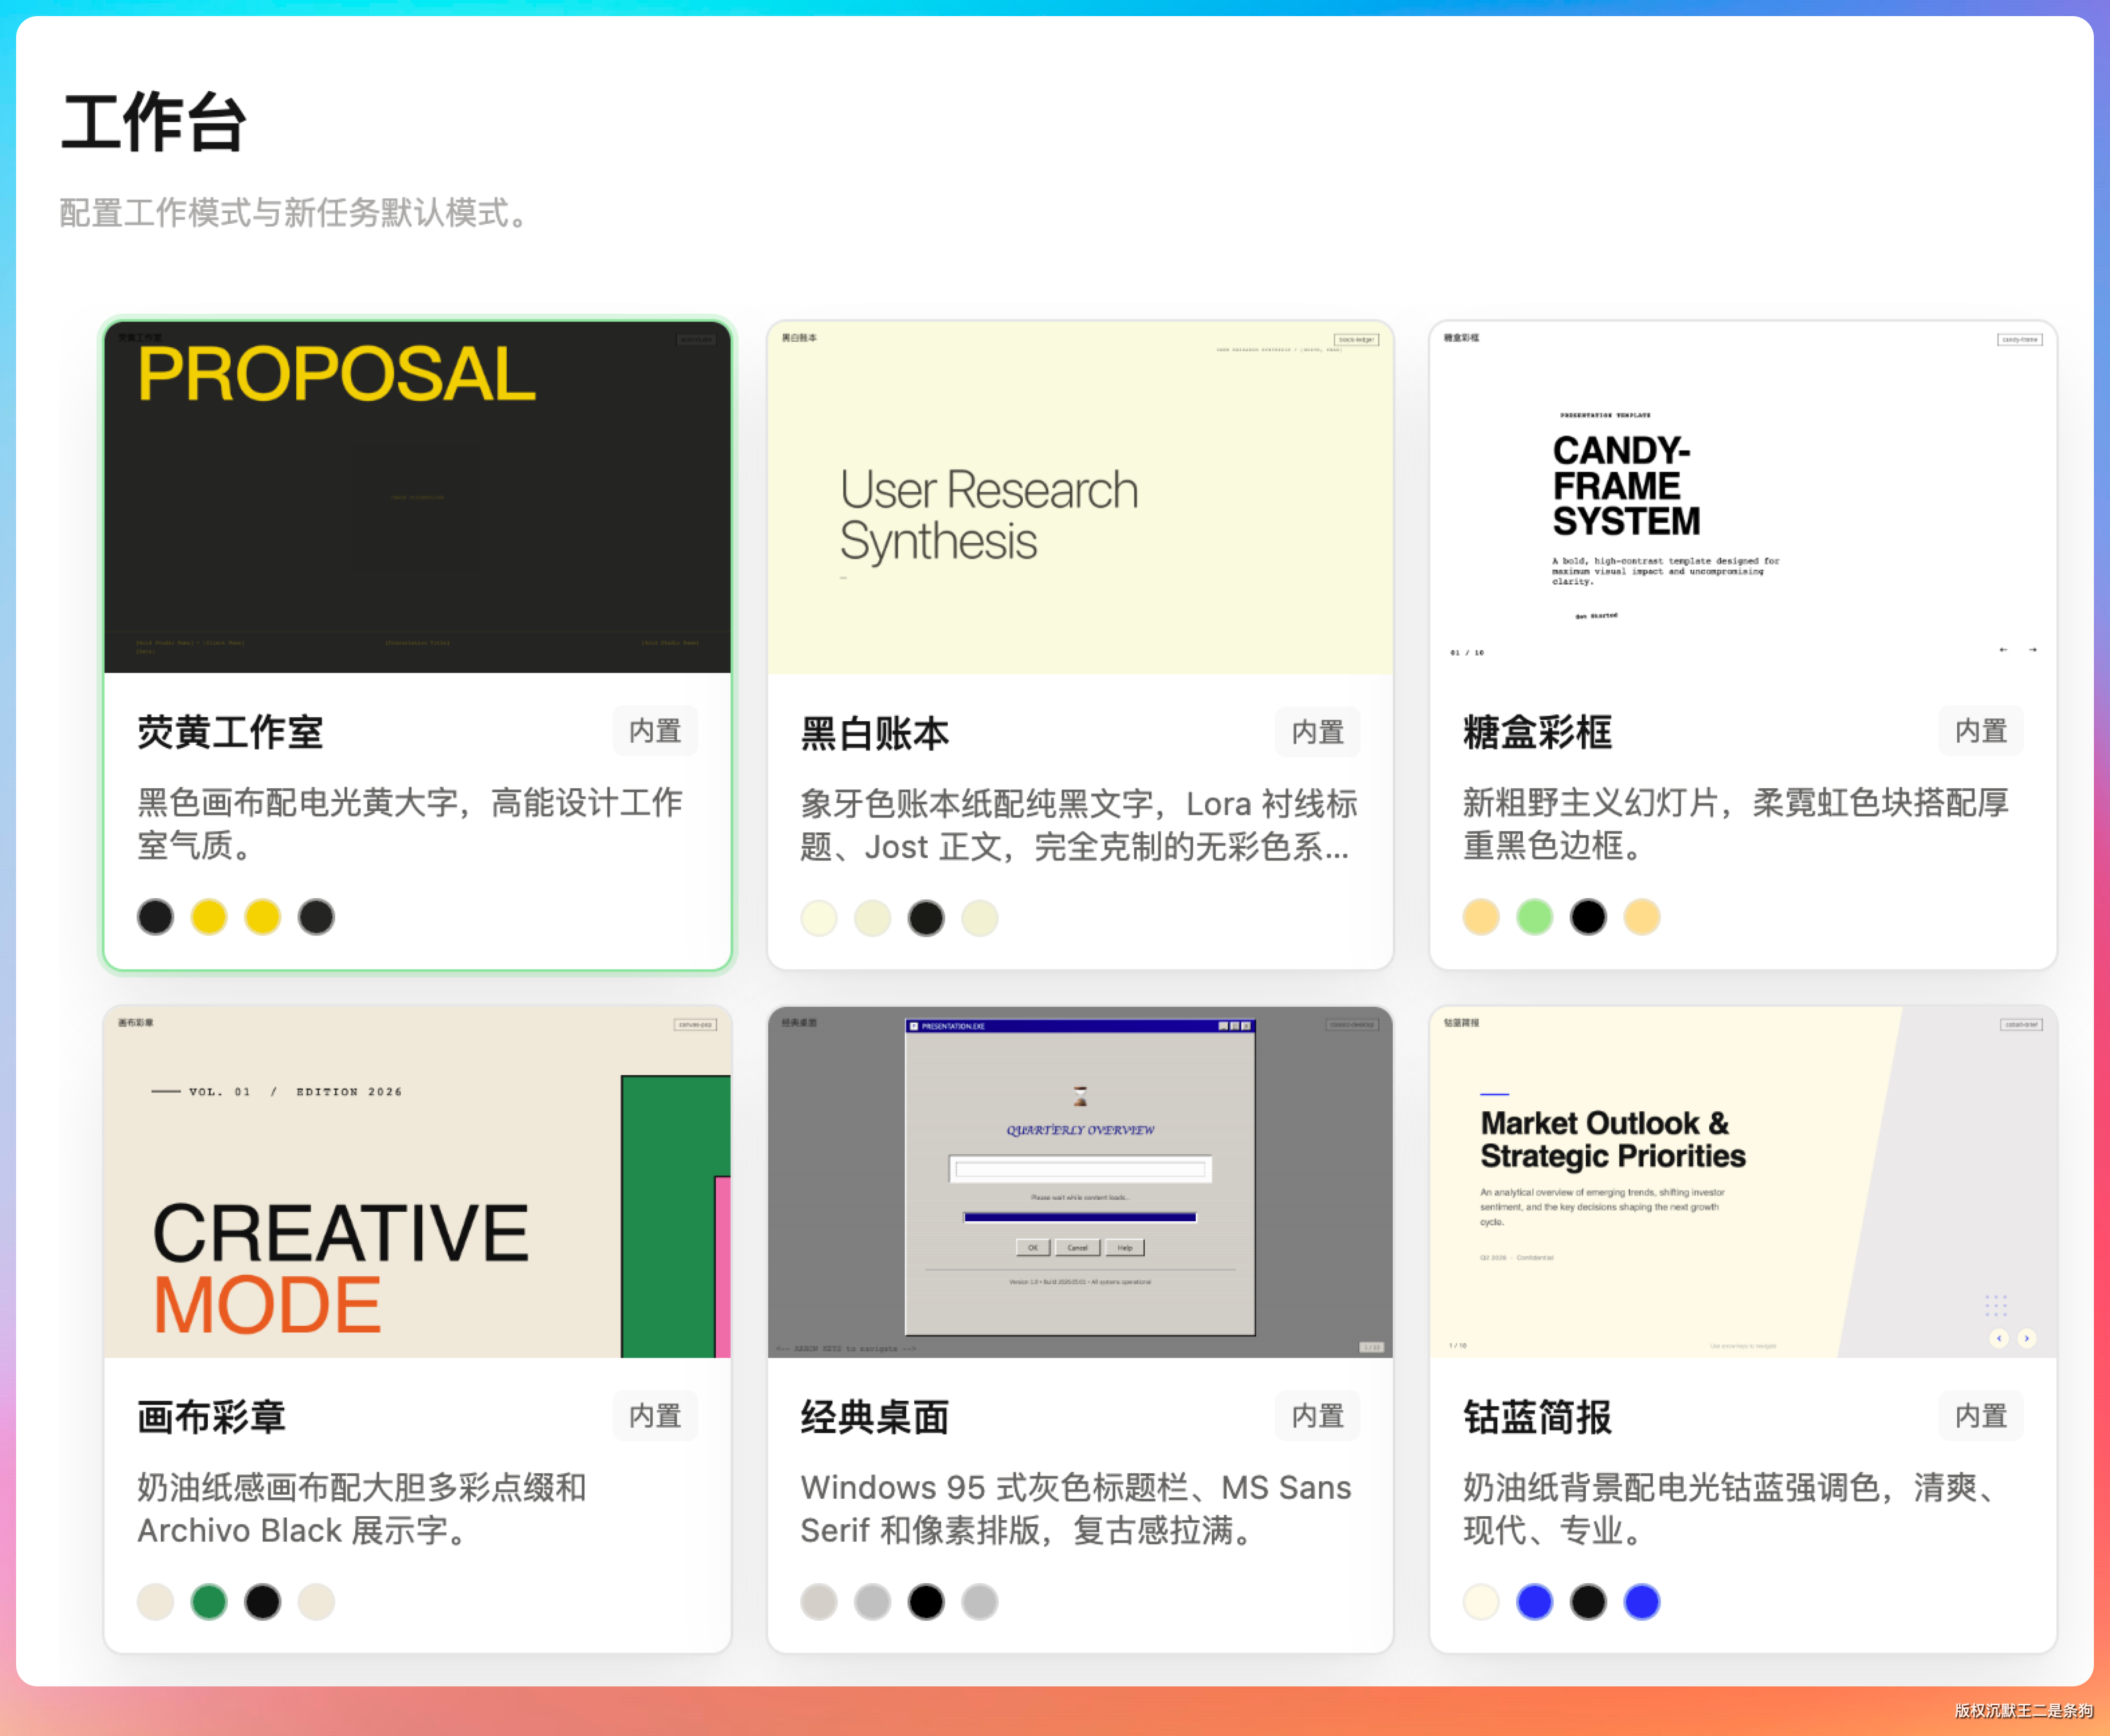Open the 糖盒彩框 Candy-Frame System thumbnail
The image size is (2110, 1736).
pyautogui.click(x=1743, y=497)
